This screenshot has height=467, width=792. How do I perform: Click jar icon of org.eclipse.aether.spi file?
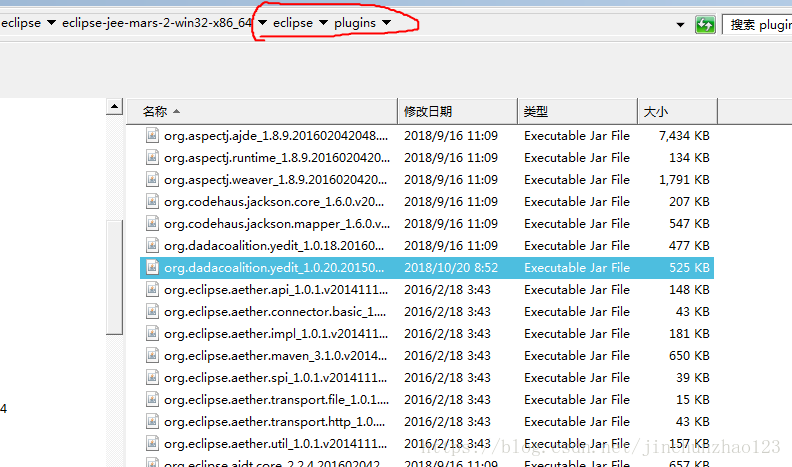pos(152,377)
